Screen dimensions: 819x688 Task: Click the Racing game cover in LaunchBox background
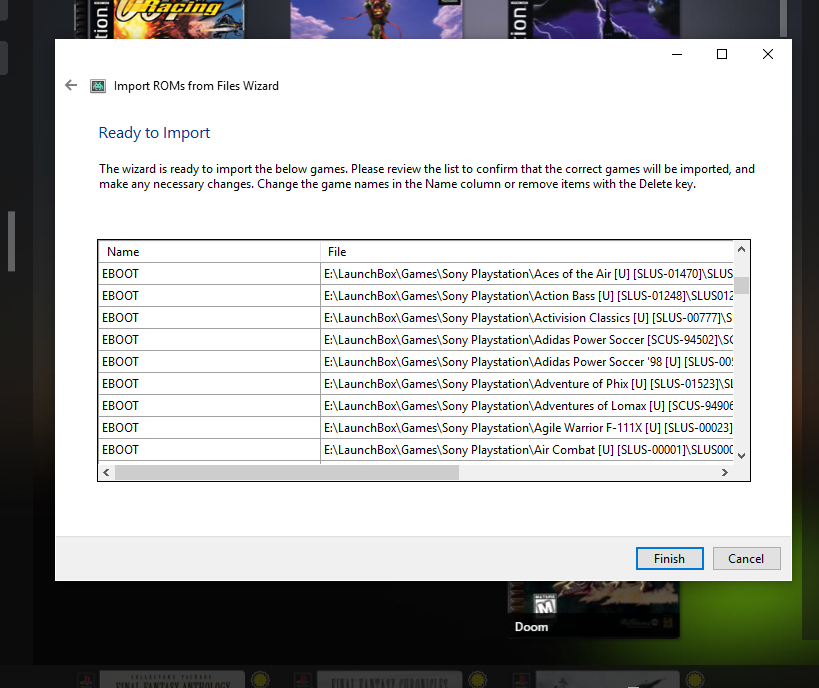[159, 19]
